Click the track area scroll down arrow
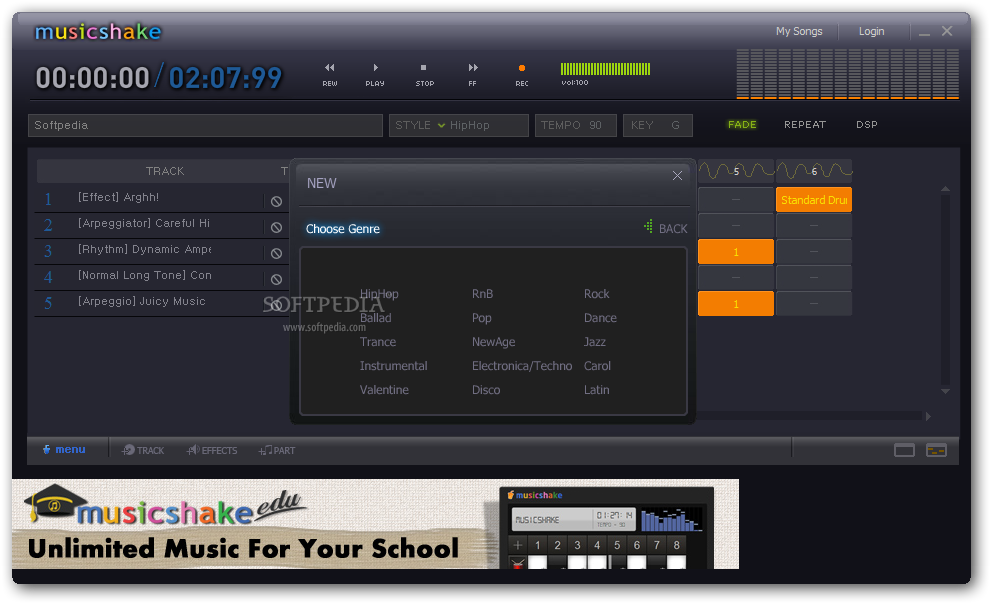The width and height of the screenshot is (991, 604). pyautogui.click(x=945, y=391)
